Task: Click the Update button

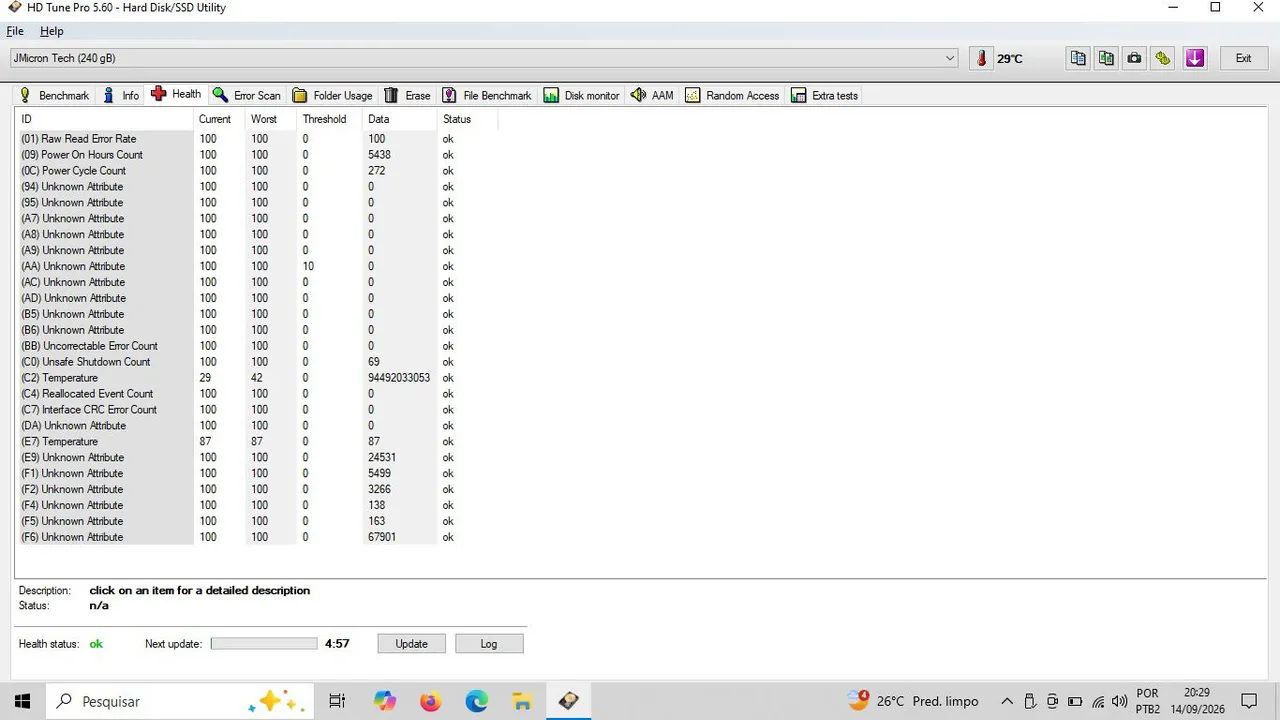Action: [x=411, y=643]
